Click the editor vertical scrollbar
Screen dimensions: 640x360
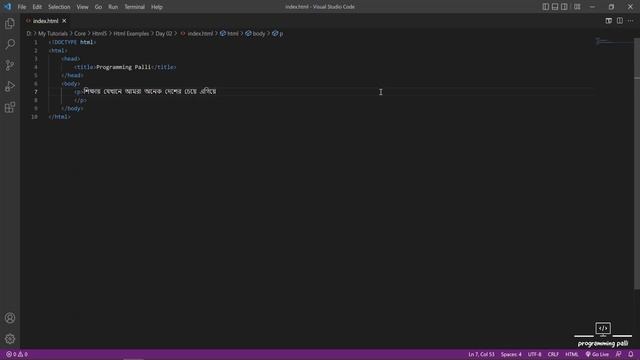637,163
